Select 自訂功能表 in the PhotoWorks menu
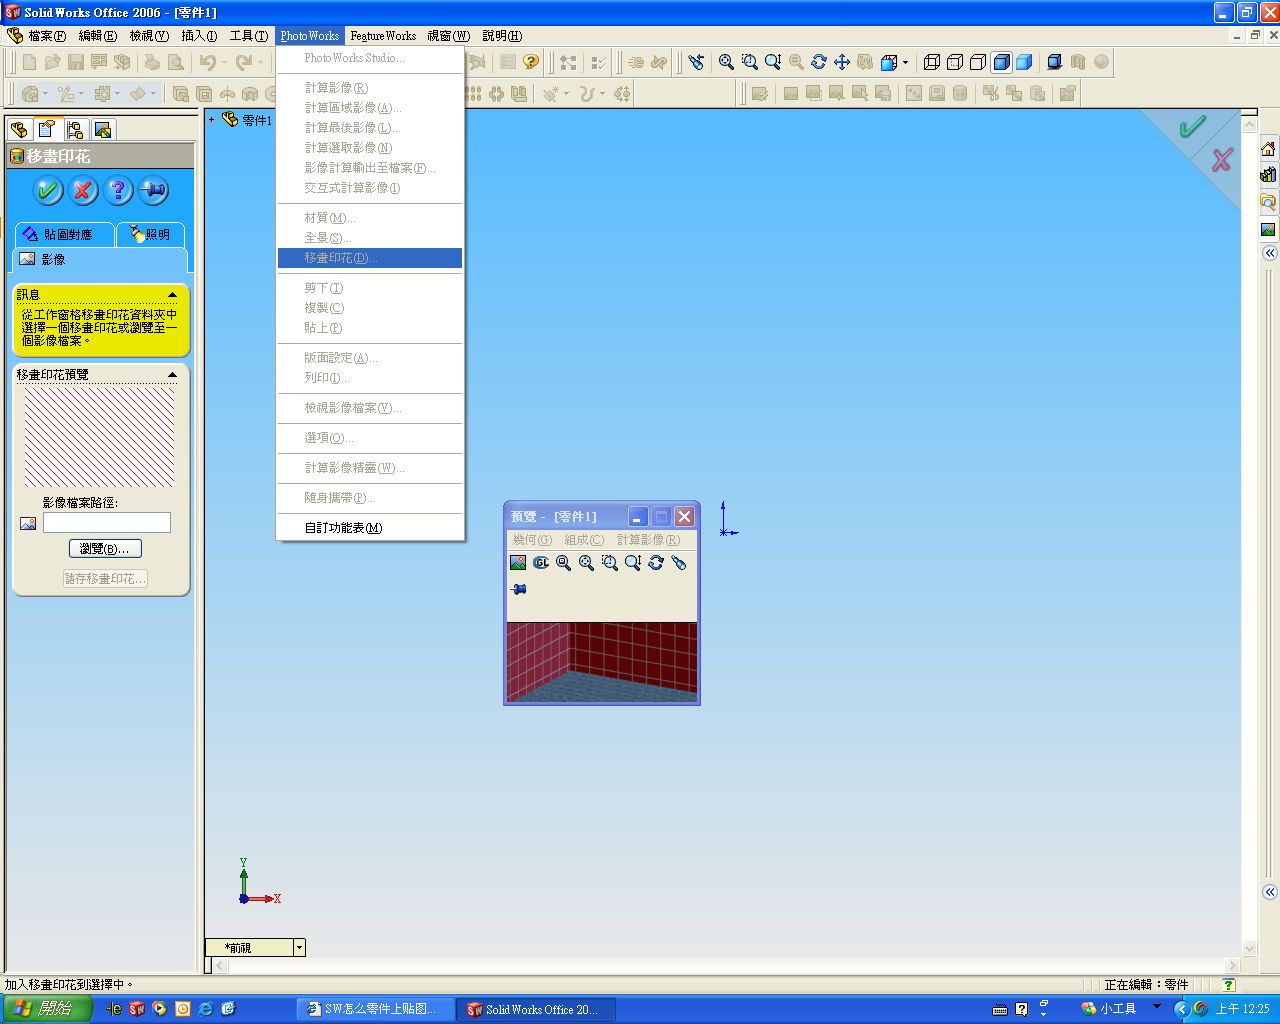1280x1024 pixels. tap(370, 528)
